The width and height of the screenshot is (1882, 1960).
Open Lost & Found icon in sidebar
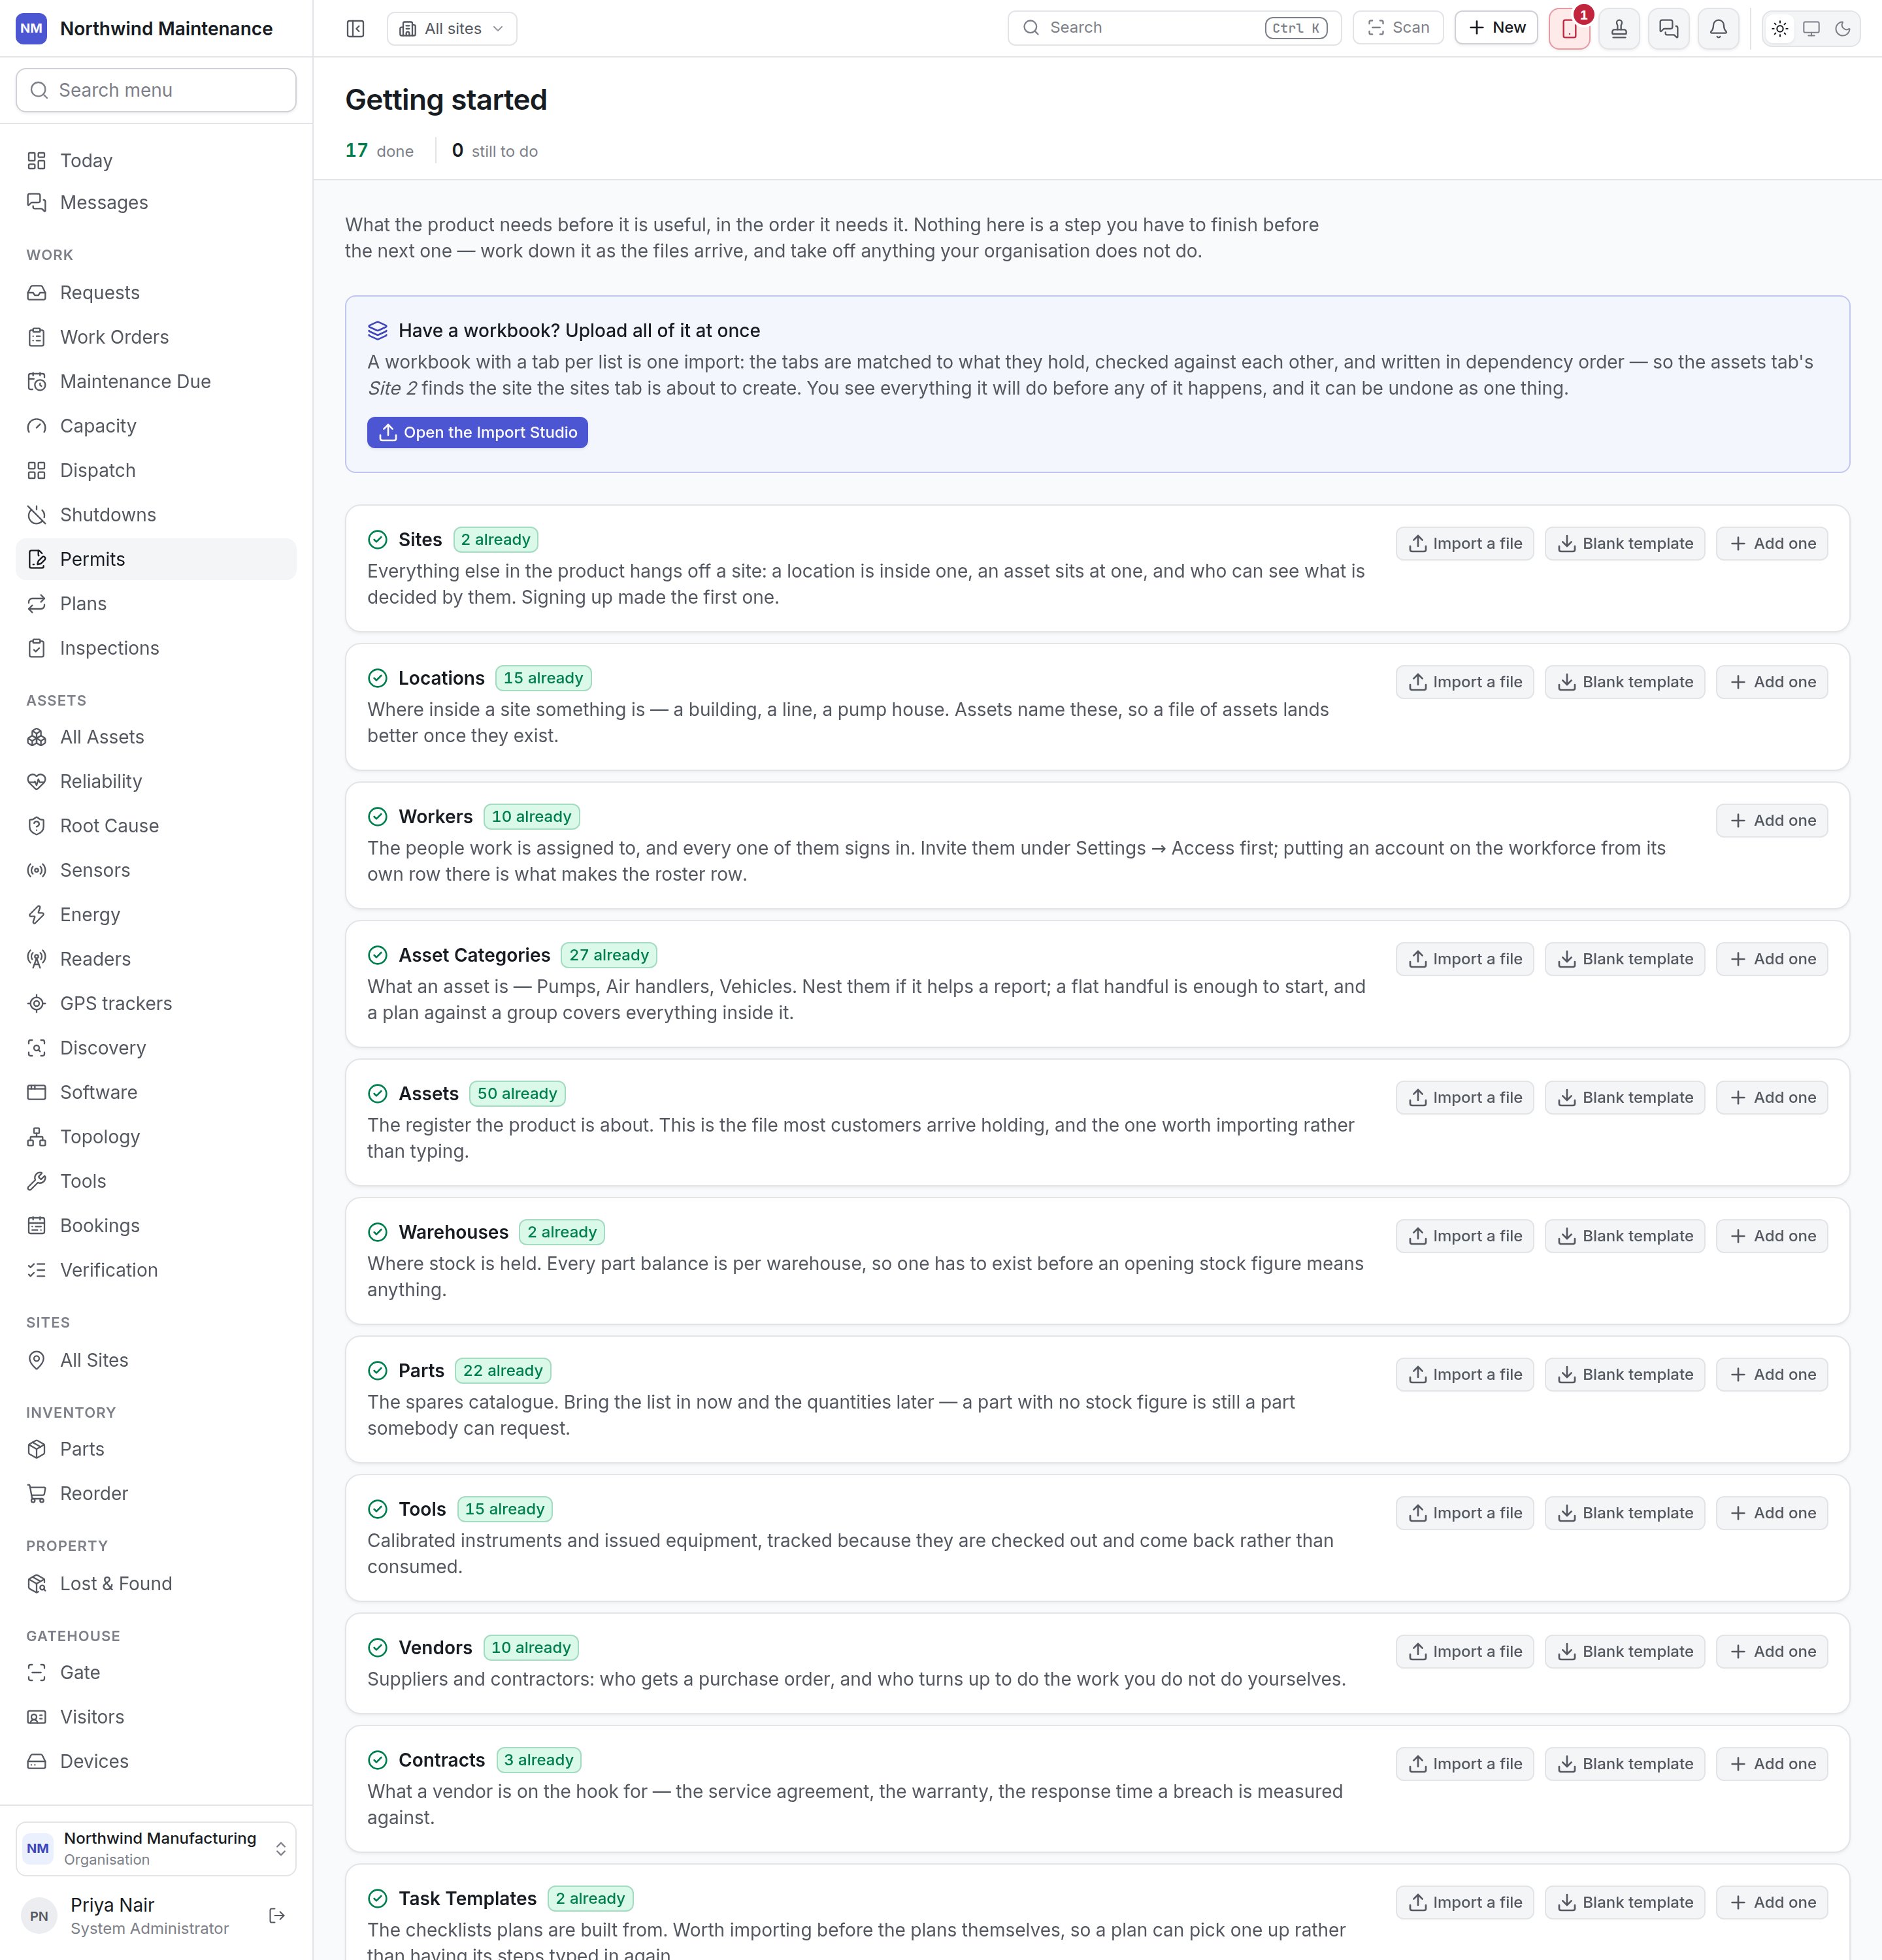click(x=37, y=1584)
